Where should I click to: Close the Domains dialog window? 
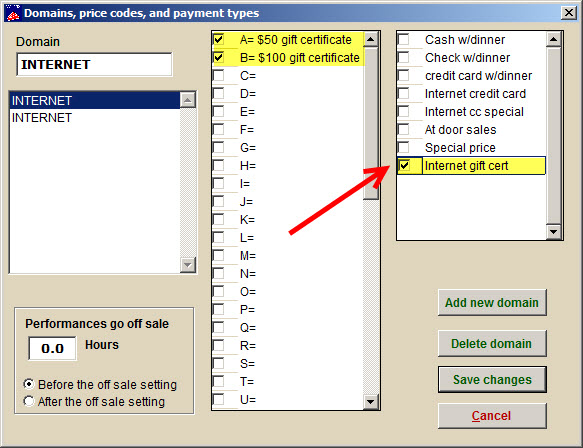click(x=569, y=13)
